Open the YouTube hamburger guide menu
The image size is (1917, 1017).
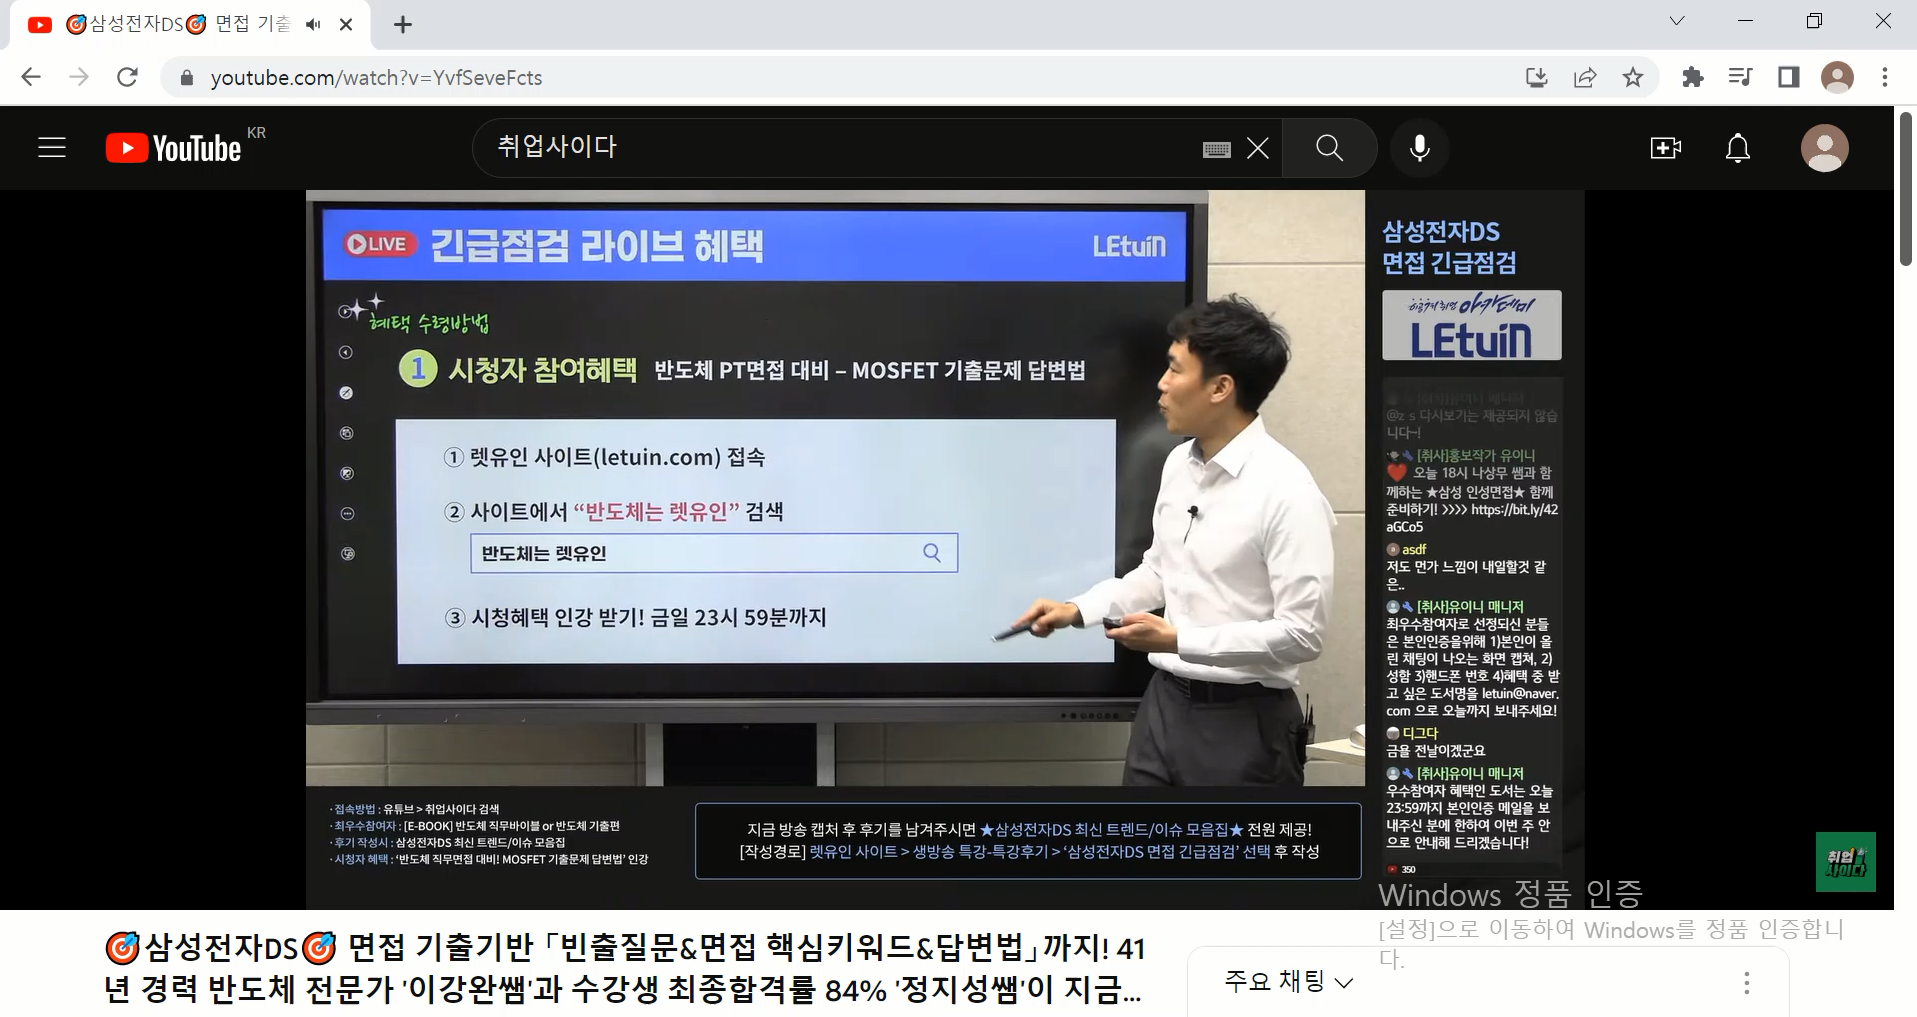tap(52, 148)
